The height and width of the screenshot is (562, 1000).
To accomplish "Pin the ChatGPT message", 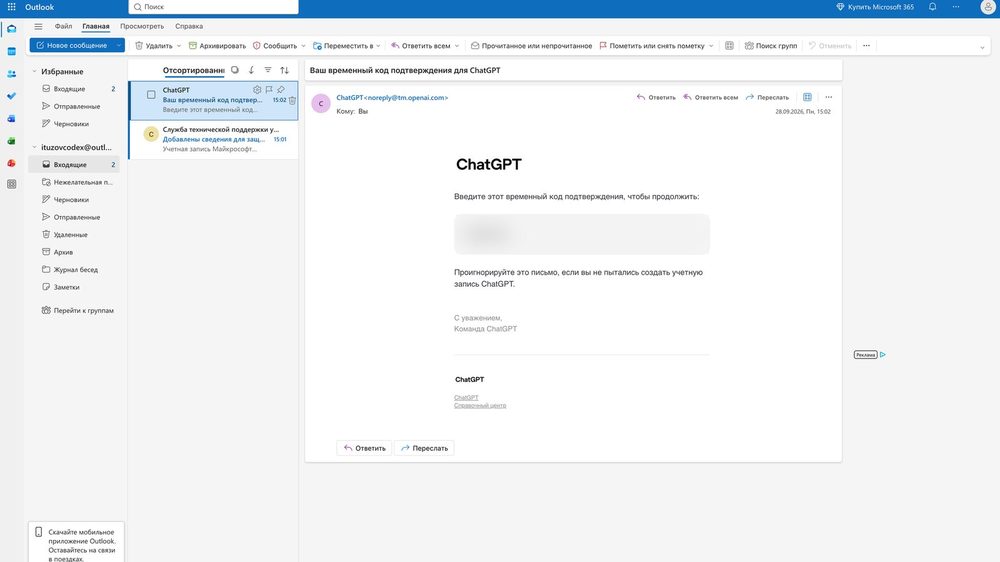I will (281, 90).
